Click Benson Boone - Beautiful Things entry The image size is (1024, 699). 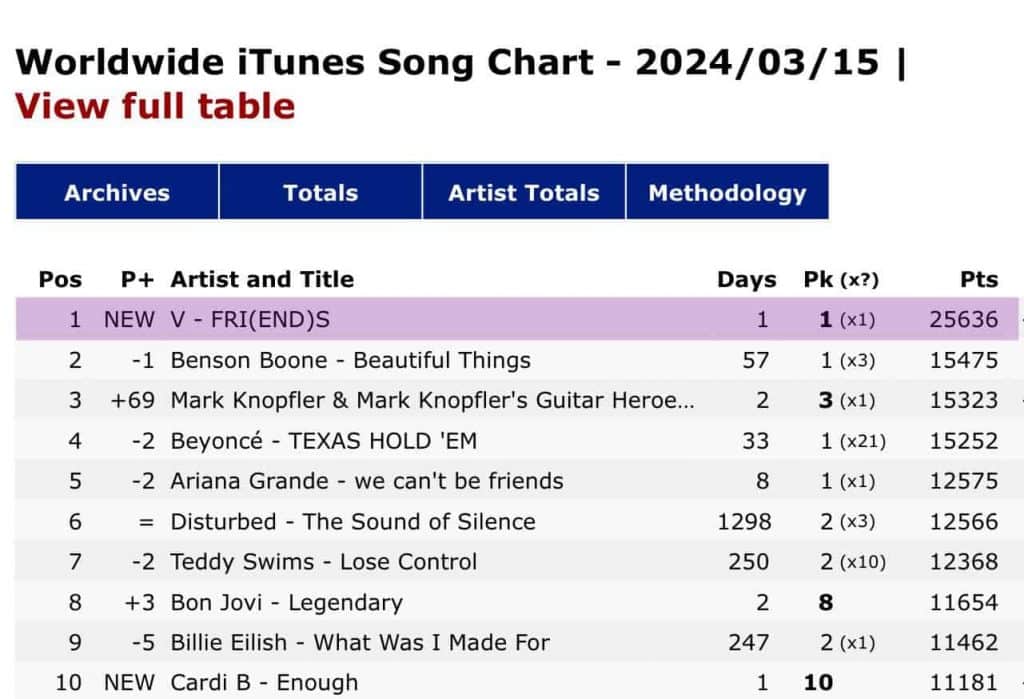350,360
